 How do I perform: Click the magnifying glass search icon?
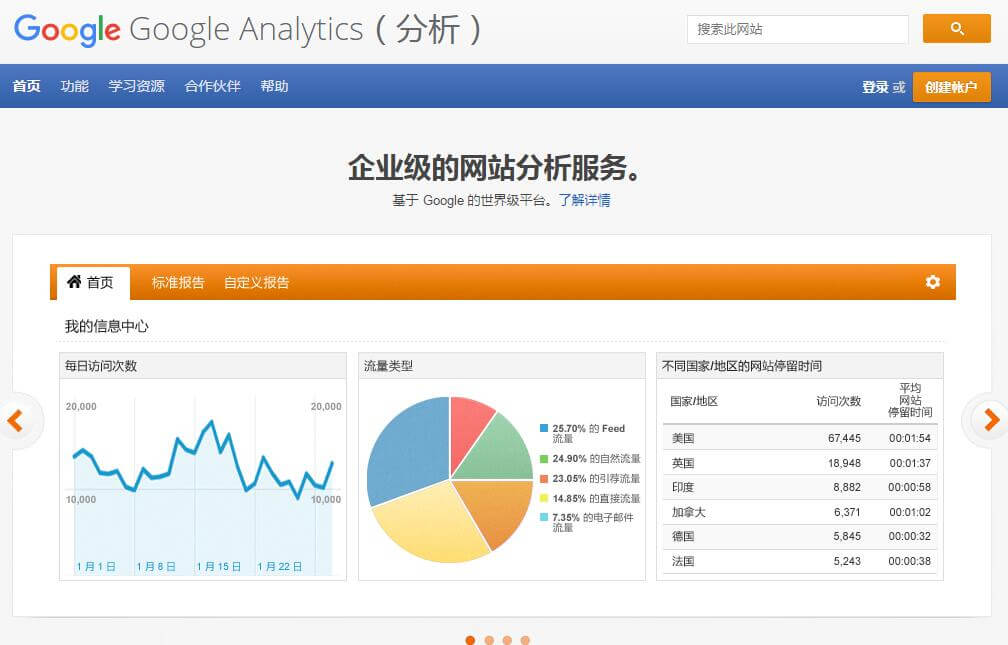(956, 29)
